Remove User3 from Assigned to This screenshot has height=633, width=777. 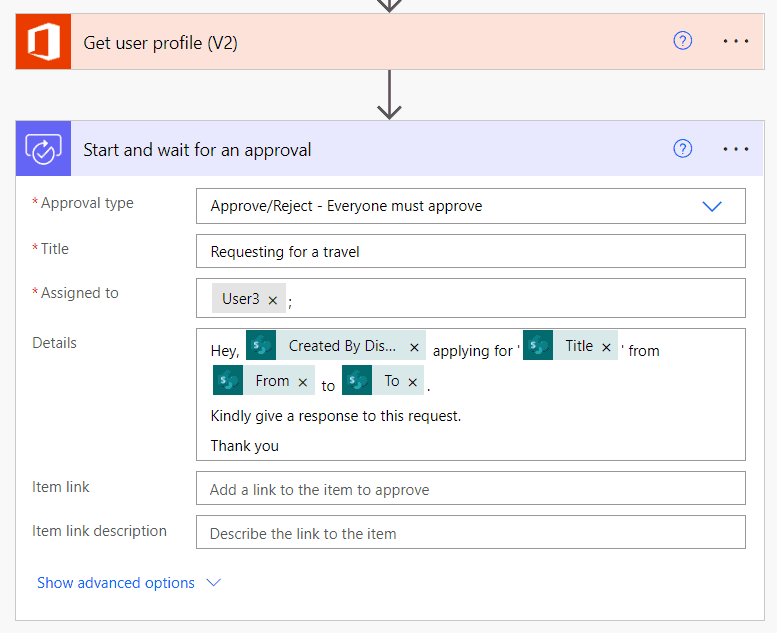pyautogui.click(x=273, y=300)
